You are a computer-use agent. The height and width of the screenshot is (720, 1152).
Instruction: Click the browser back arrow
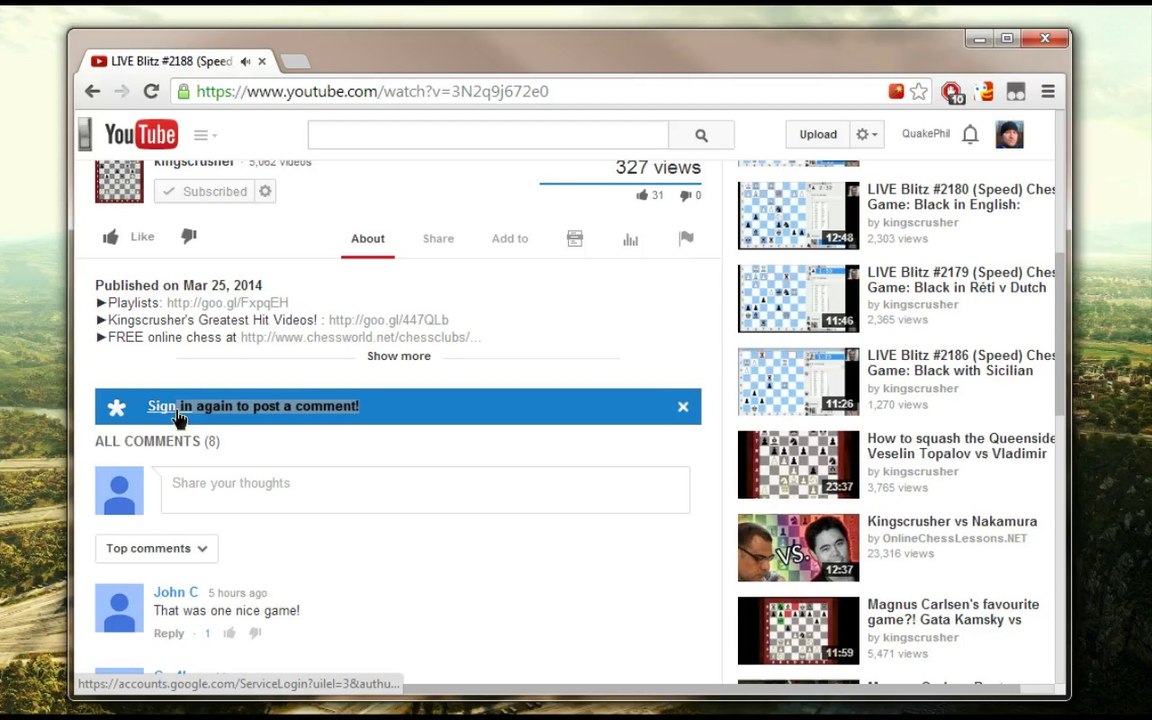pos(93,91)
